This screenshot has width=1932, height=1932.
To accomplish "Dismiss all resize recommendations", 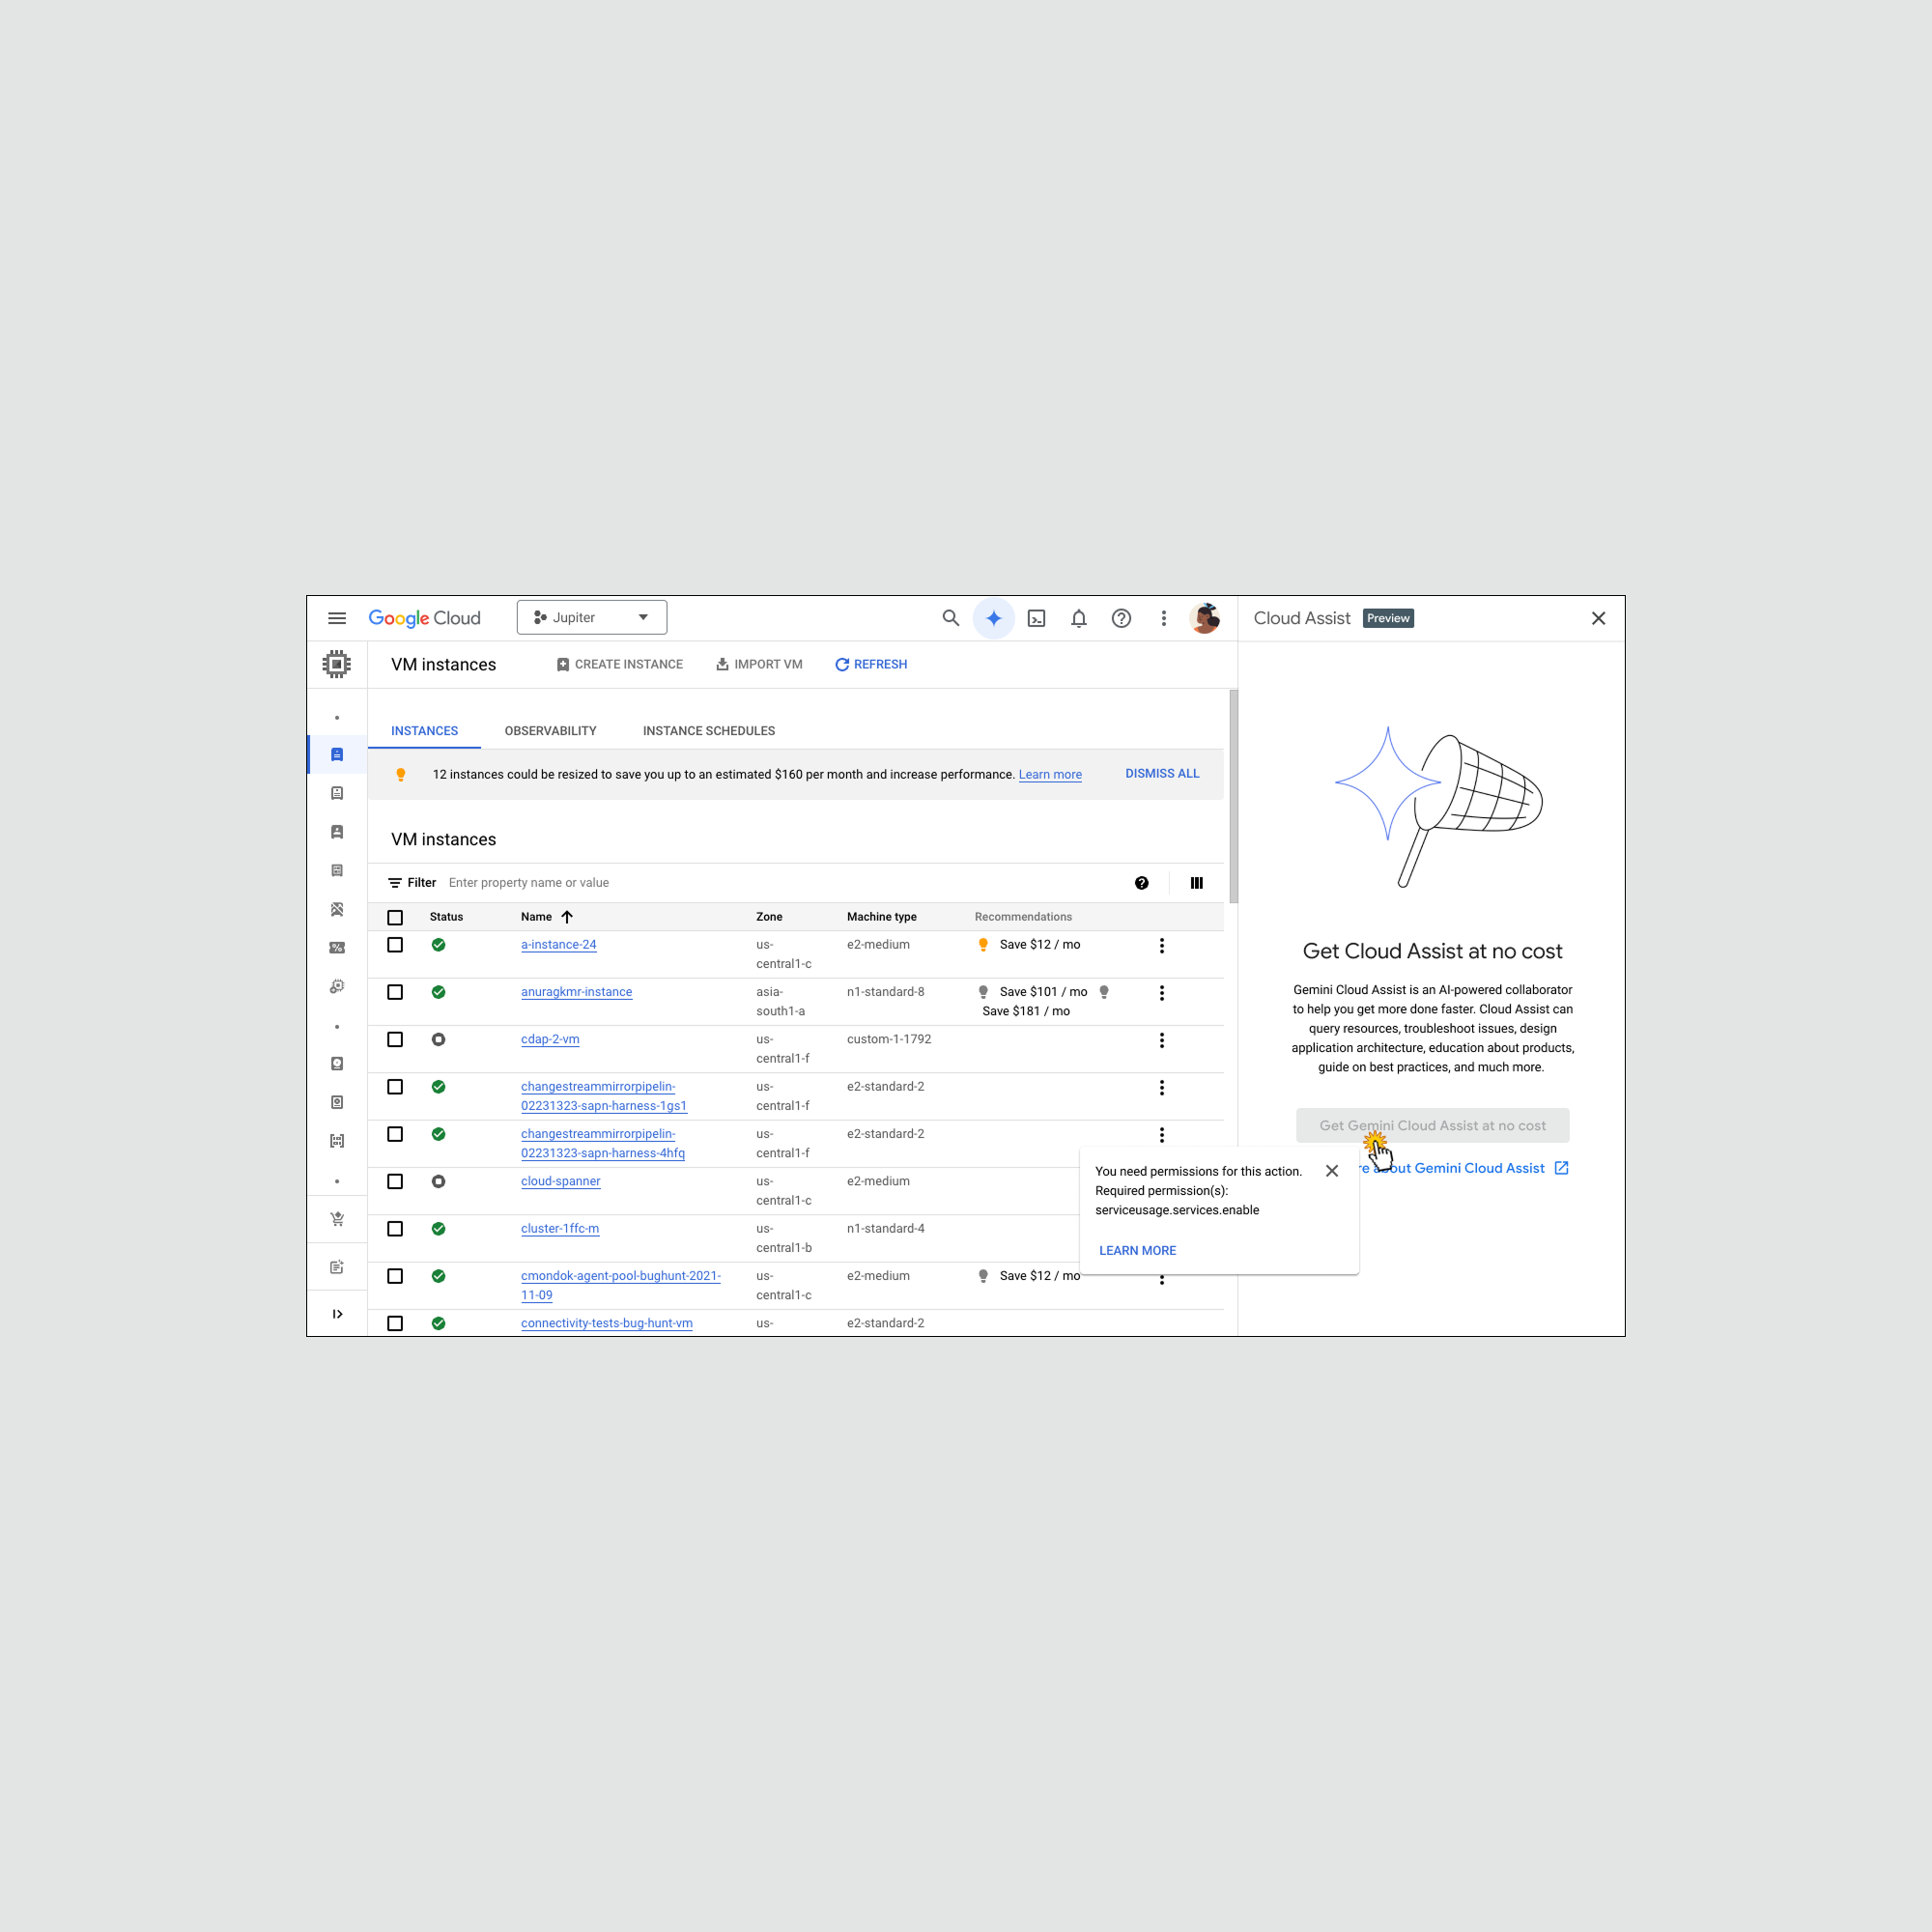I will pyautogui.click(x=1162, y=774).
